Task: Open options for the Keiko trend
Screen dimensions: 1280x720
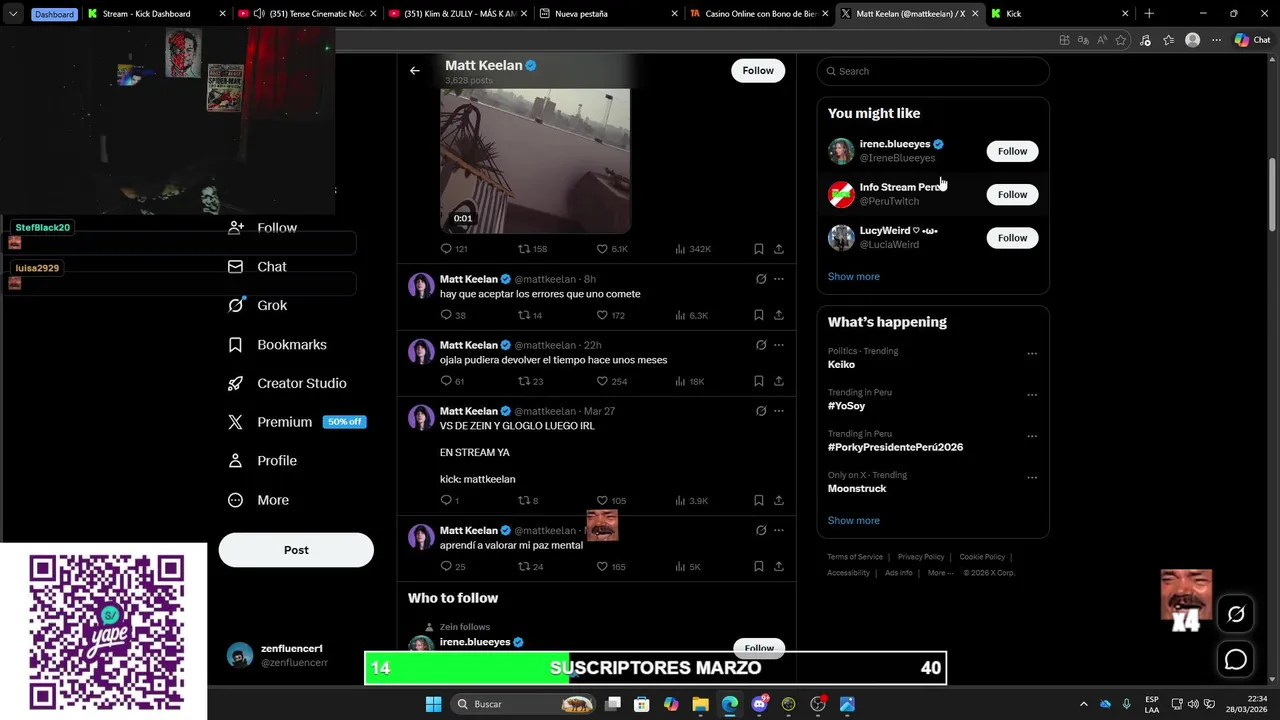Action: click(x=1032, y=353)
